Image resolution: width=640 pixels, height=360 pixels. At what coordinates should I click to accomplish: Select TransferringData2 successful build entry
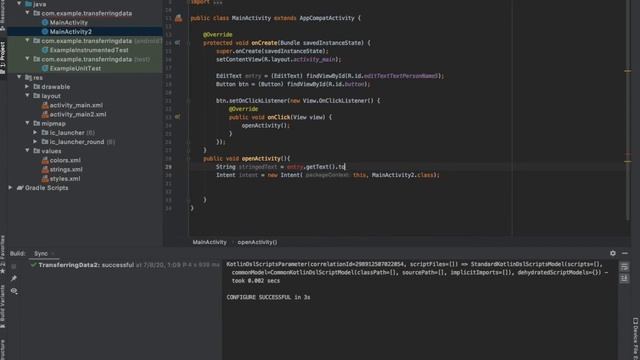click(125, 265)
